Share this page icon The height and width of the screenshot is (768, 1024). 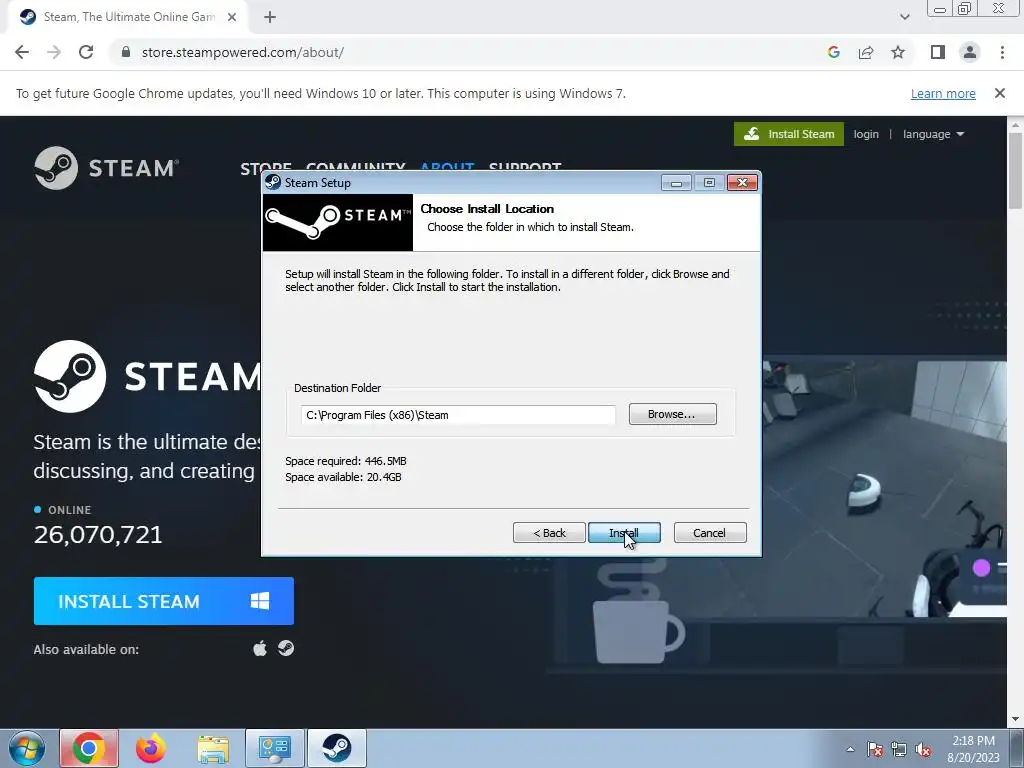pyautogui.click(x=866, y=52)
